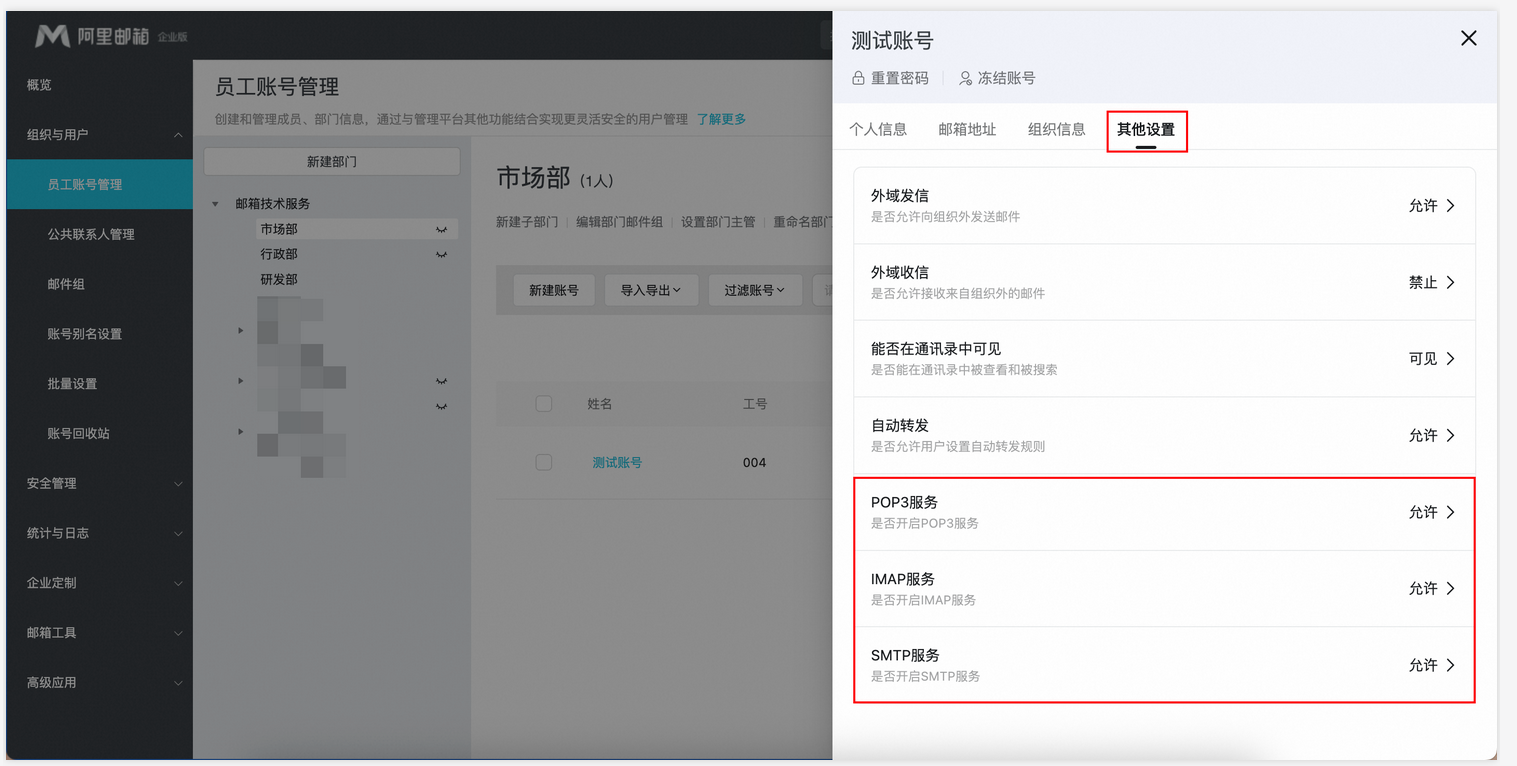Viewport: 1517px width, 766px height.
Task: Open the 了解更多 link
Action: point(721,119)
